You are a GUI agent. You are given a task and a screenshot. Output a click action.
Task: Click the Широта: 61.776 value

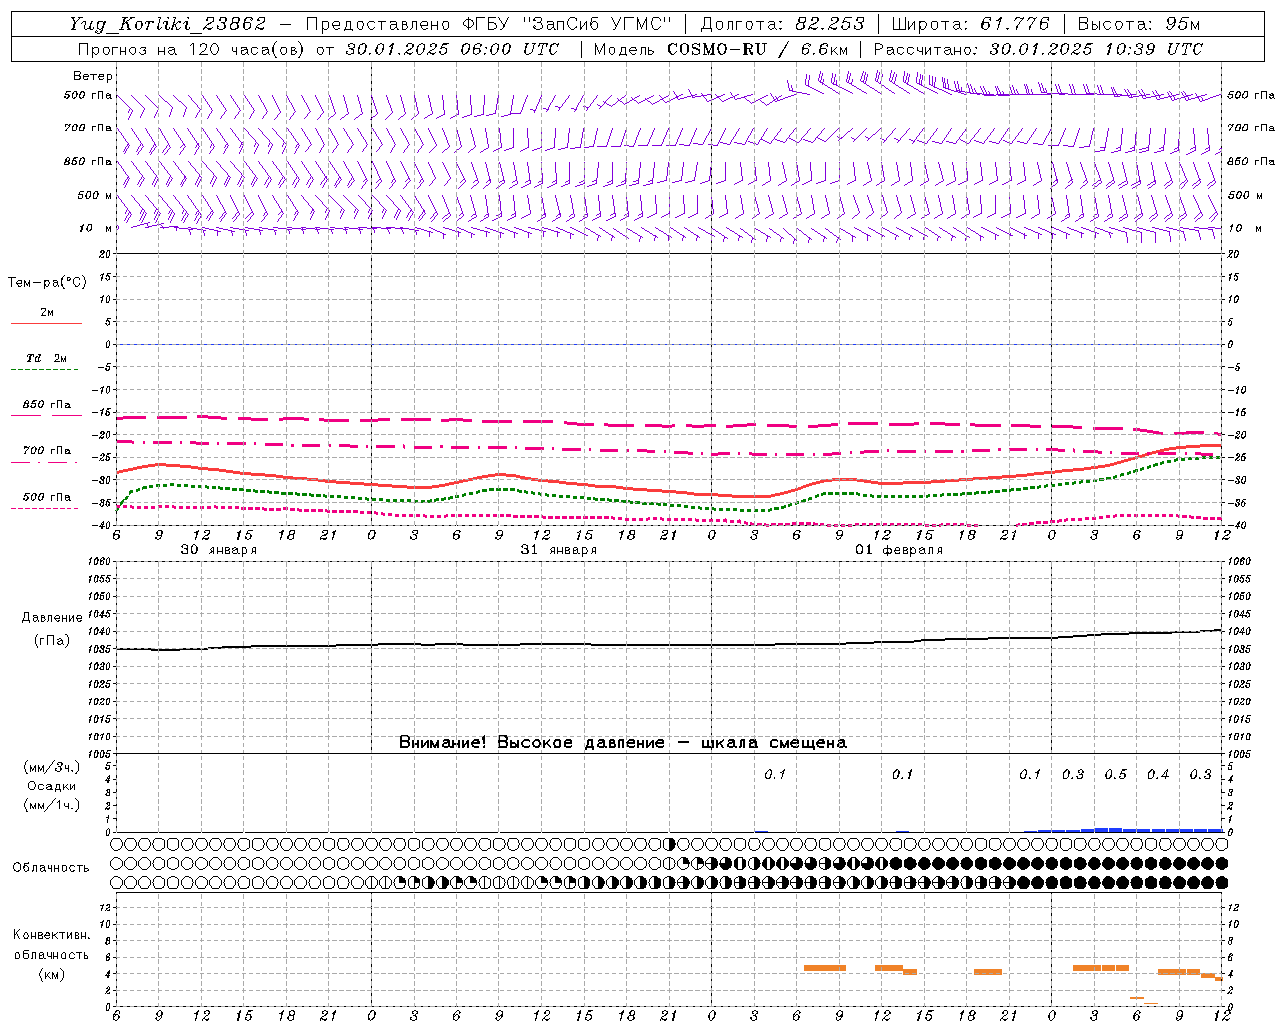coord(970,24)
